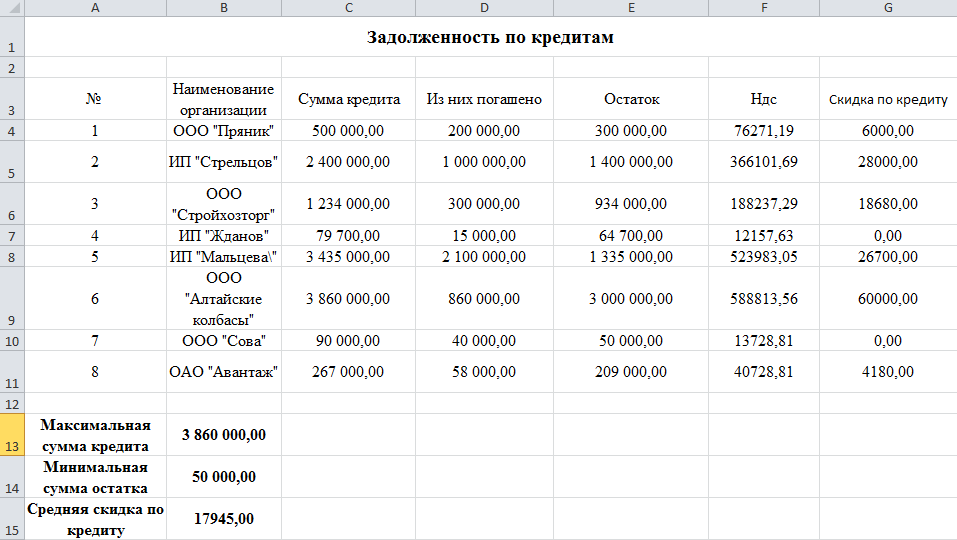This screenshot has height=540, width=957.
Task: Select row header 9
Action: [12, 298]
